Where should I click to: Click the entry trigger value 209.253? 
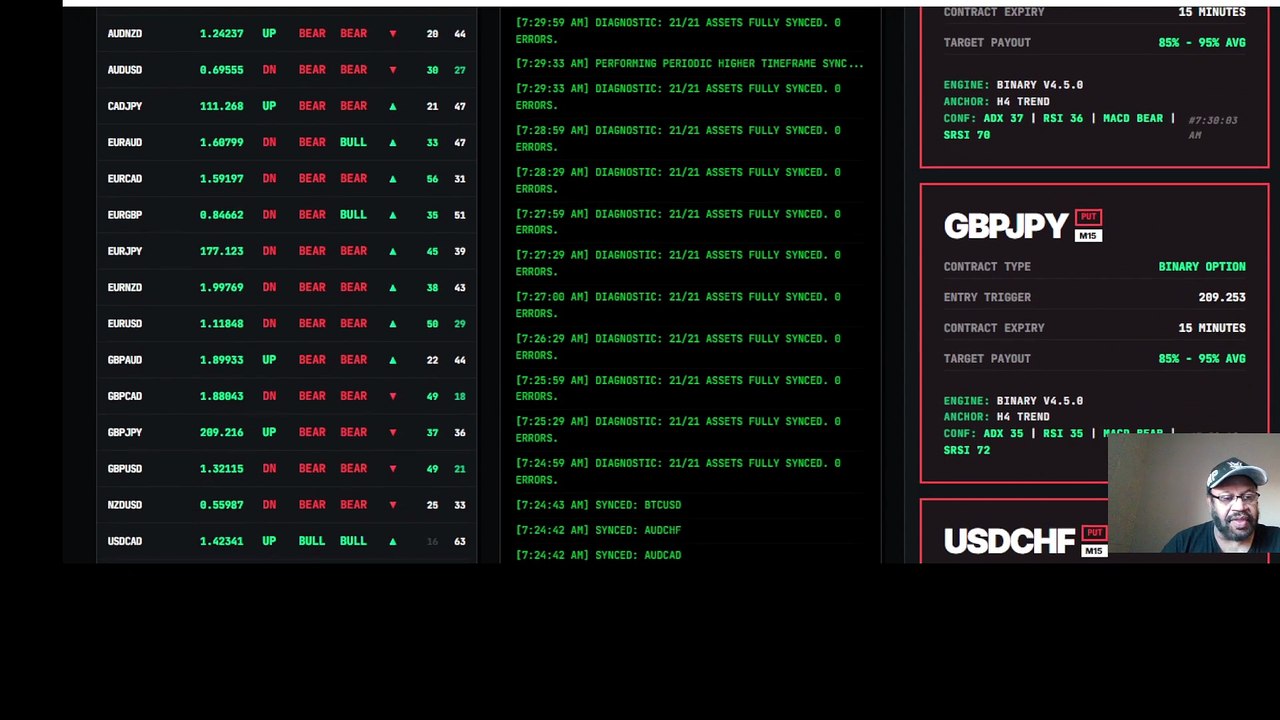(1222, 297)
